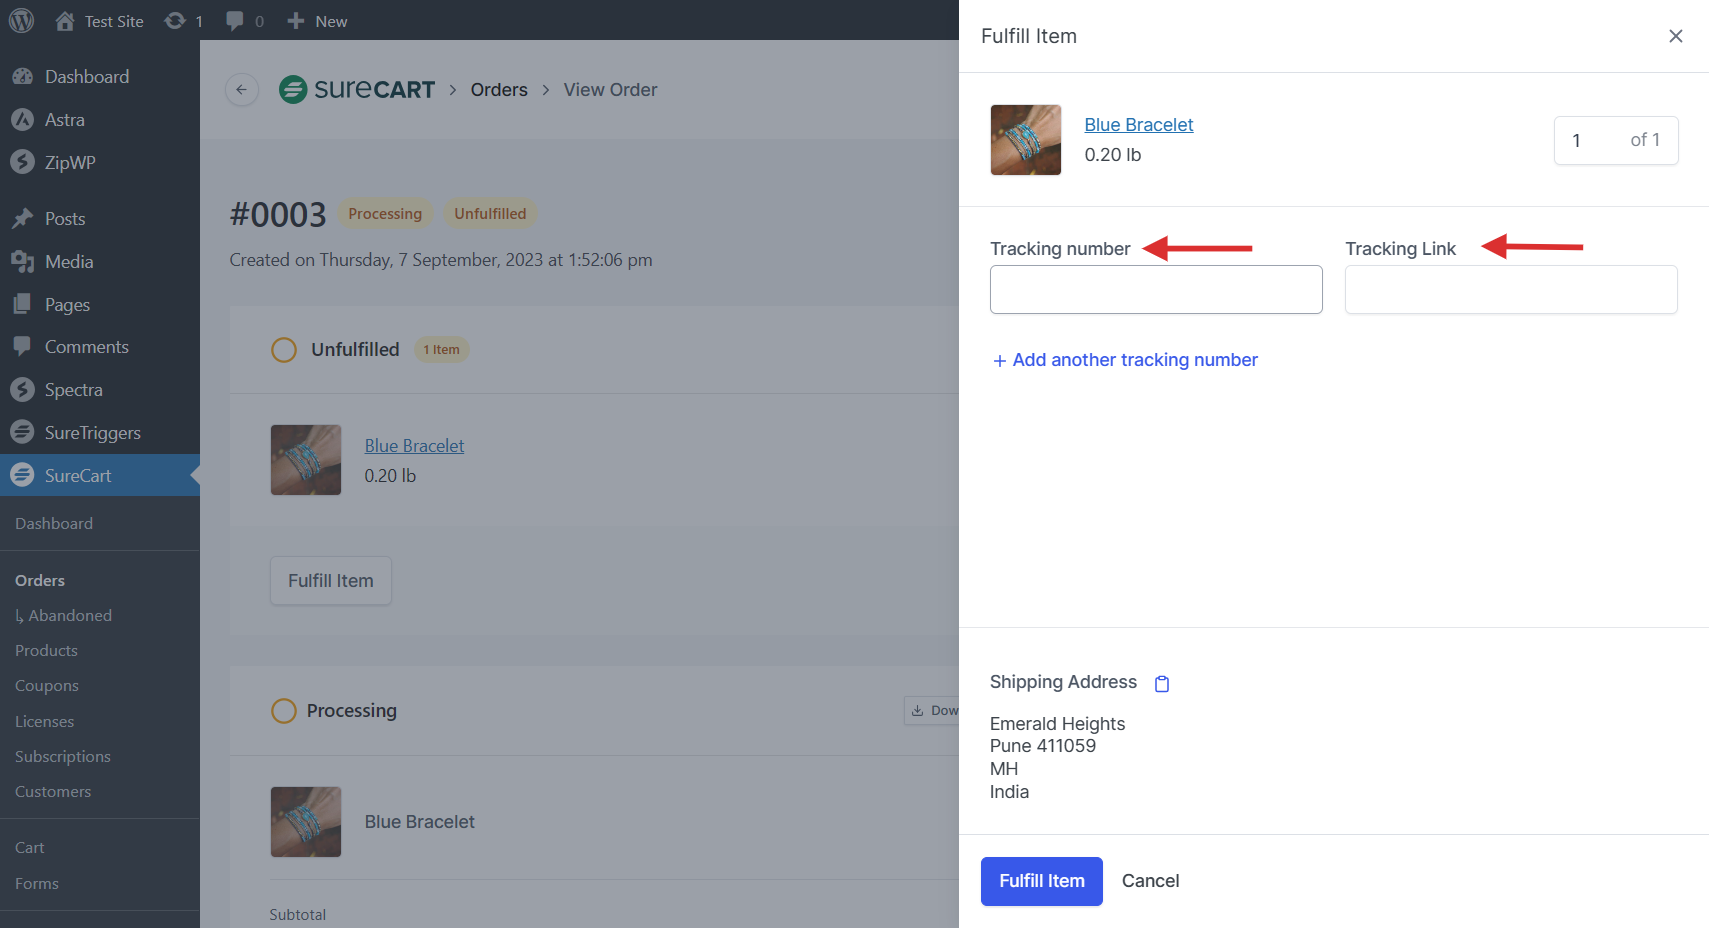Screen dimensions: 1709x928
Task: Open the Spectra menu item
Action: pyautogui.click(x=73, y=390)
